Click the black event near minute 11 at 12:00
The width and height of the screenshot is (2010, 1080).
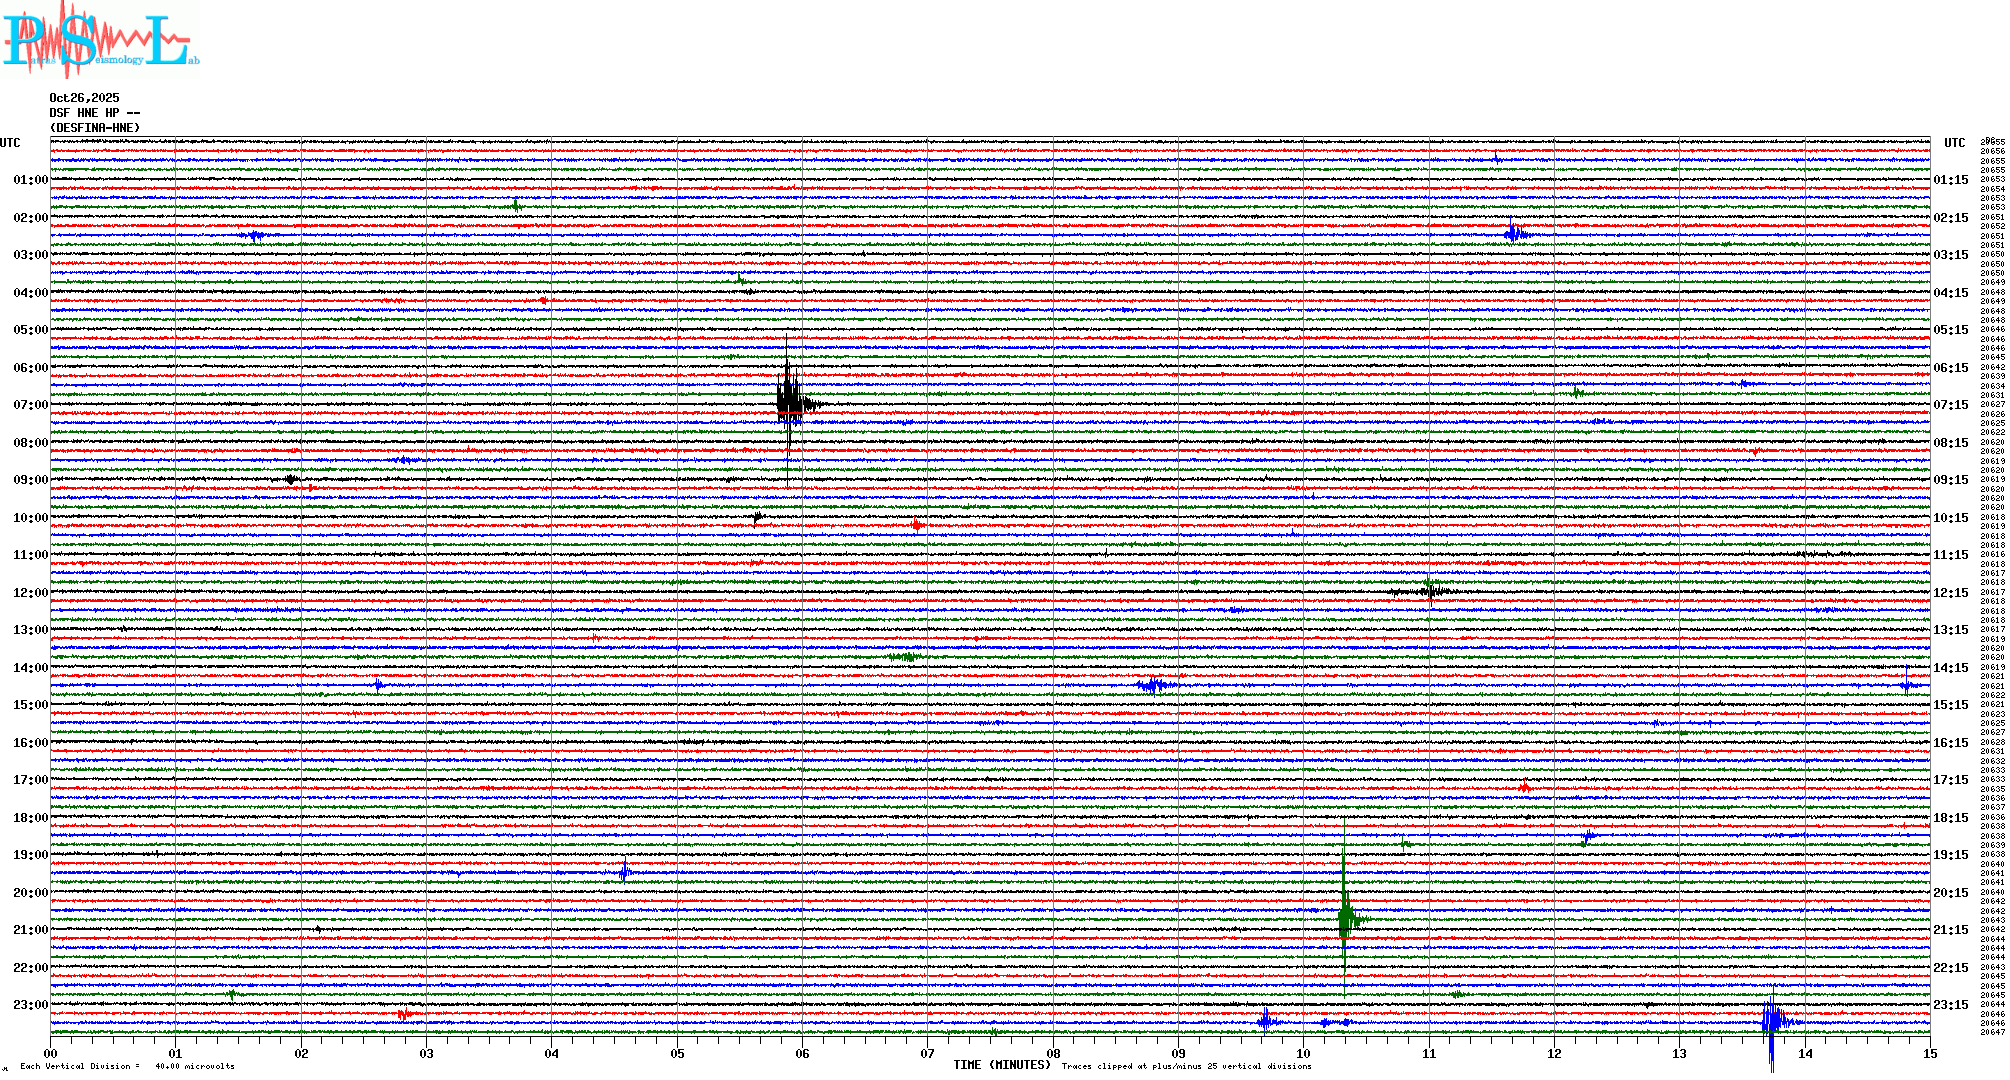1430,591
